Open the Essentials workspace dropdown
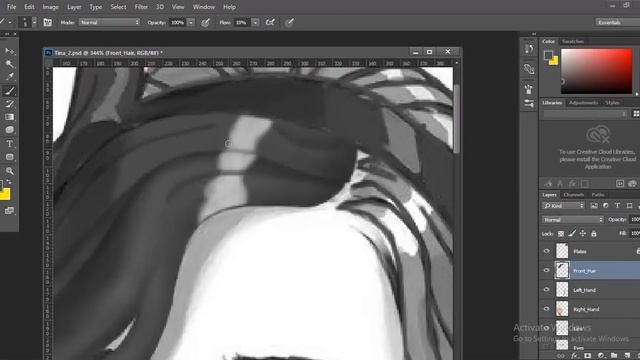 (618, 22)
